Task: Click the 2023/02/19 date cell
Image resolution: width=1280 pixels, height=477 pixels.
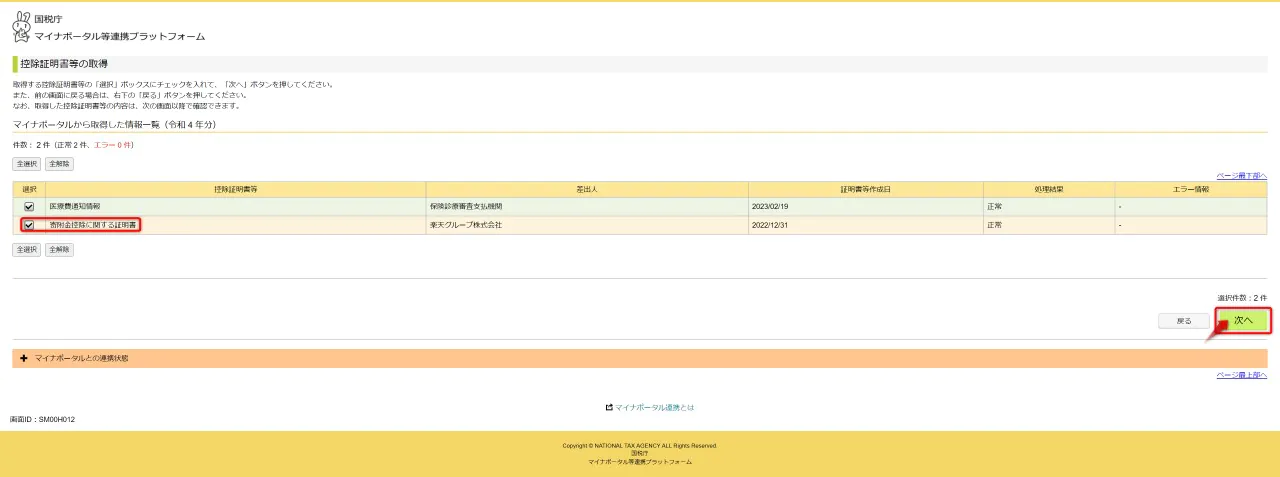Action: point(770,206)
